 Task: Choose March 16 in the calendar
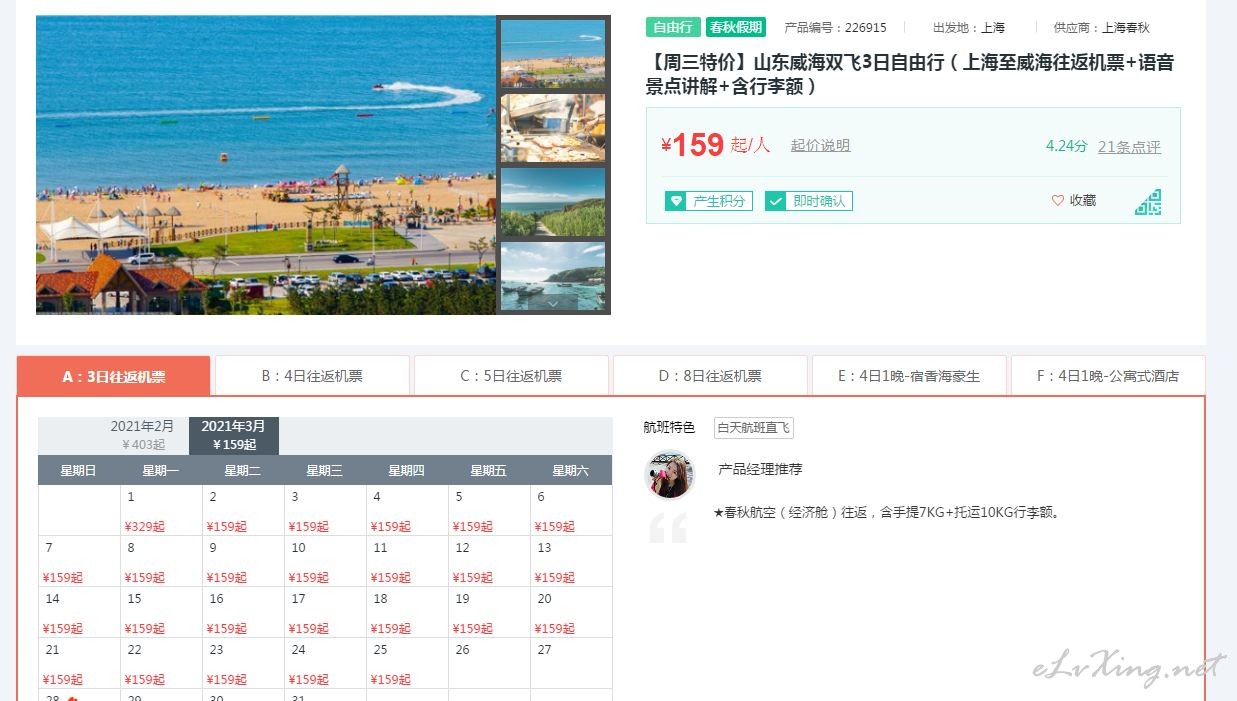point(243,612)
